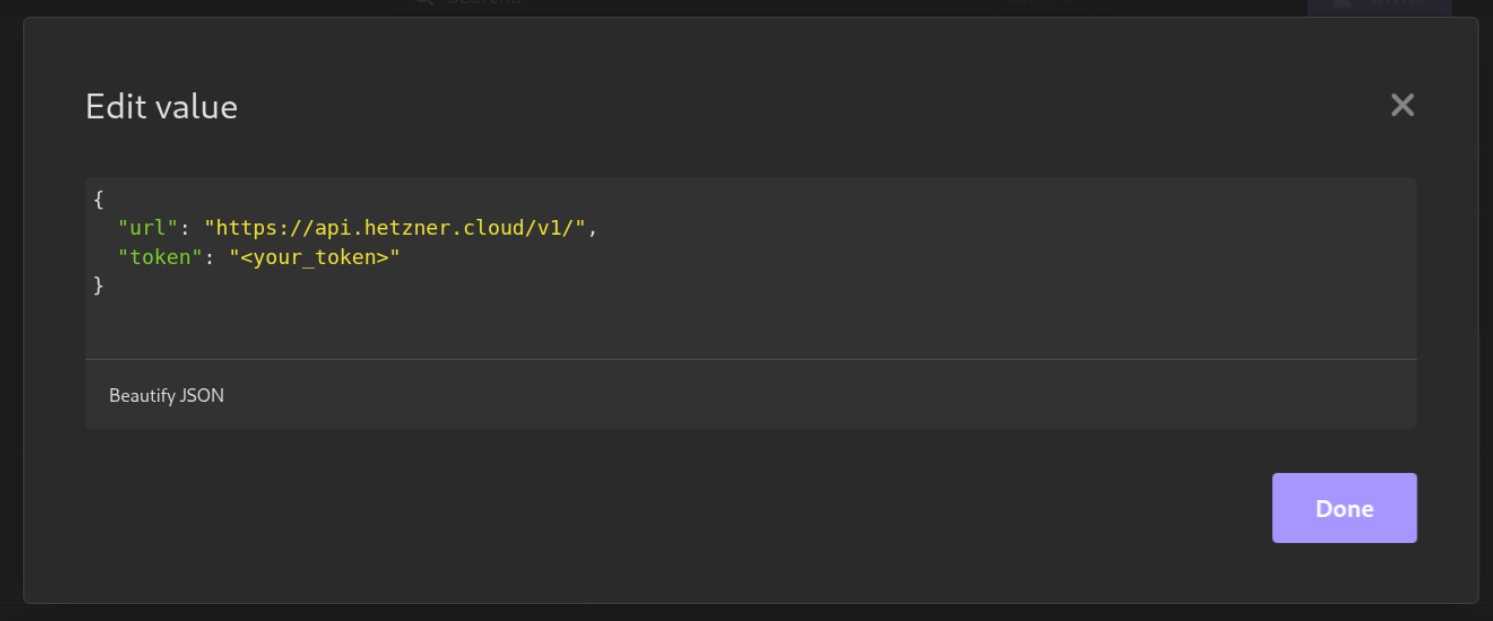Click empty editor area below the JSON

pyautogui.click(x=700, y=325)
